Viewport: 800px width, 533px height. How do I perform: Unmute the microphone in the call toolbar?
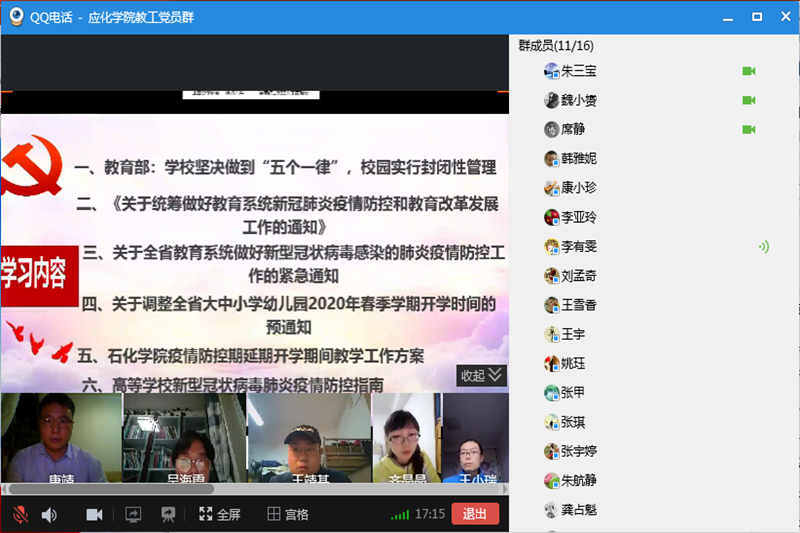[20, 514]
